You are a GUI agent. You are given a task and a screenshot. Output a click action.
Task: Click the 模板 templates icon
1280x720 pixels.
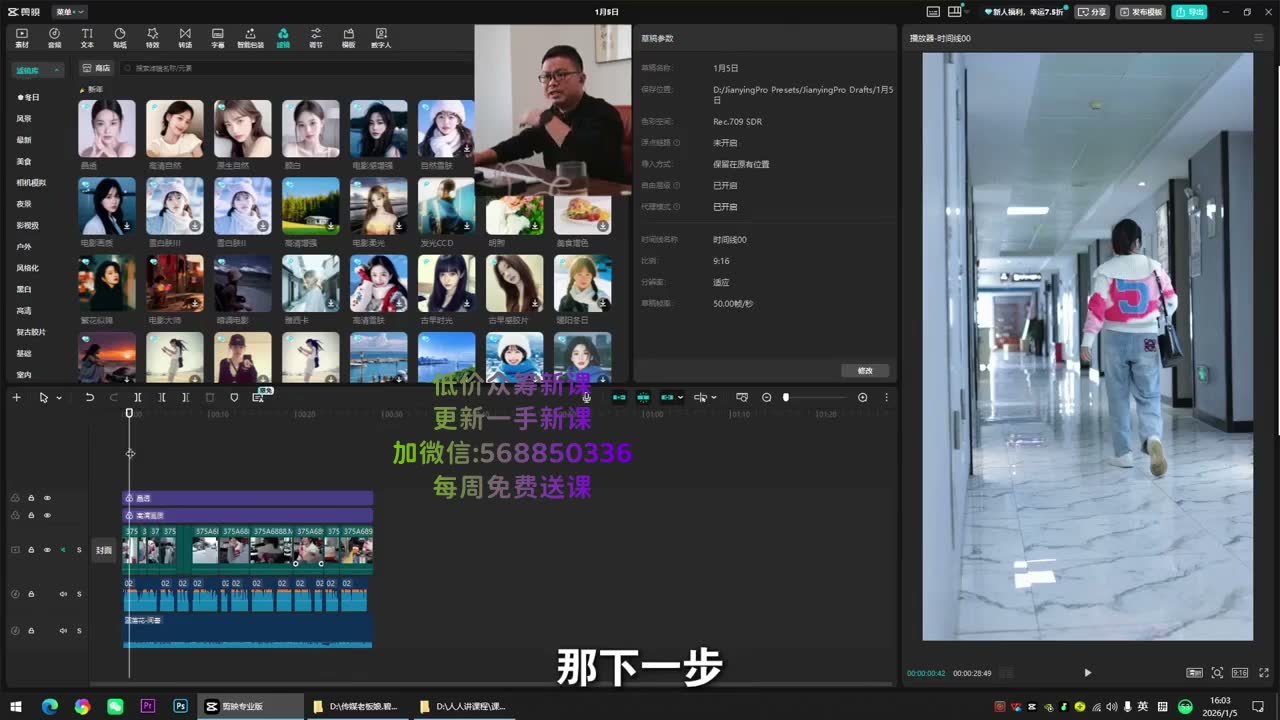348,38
